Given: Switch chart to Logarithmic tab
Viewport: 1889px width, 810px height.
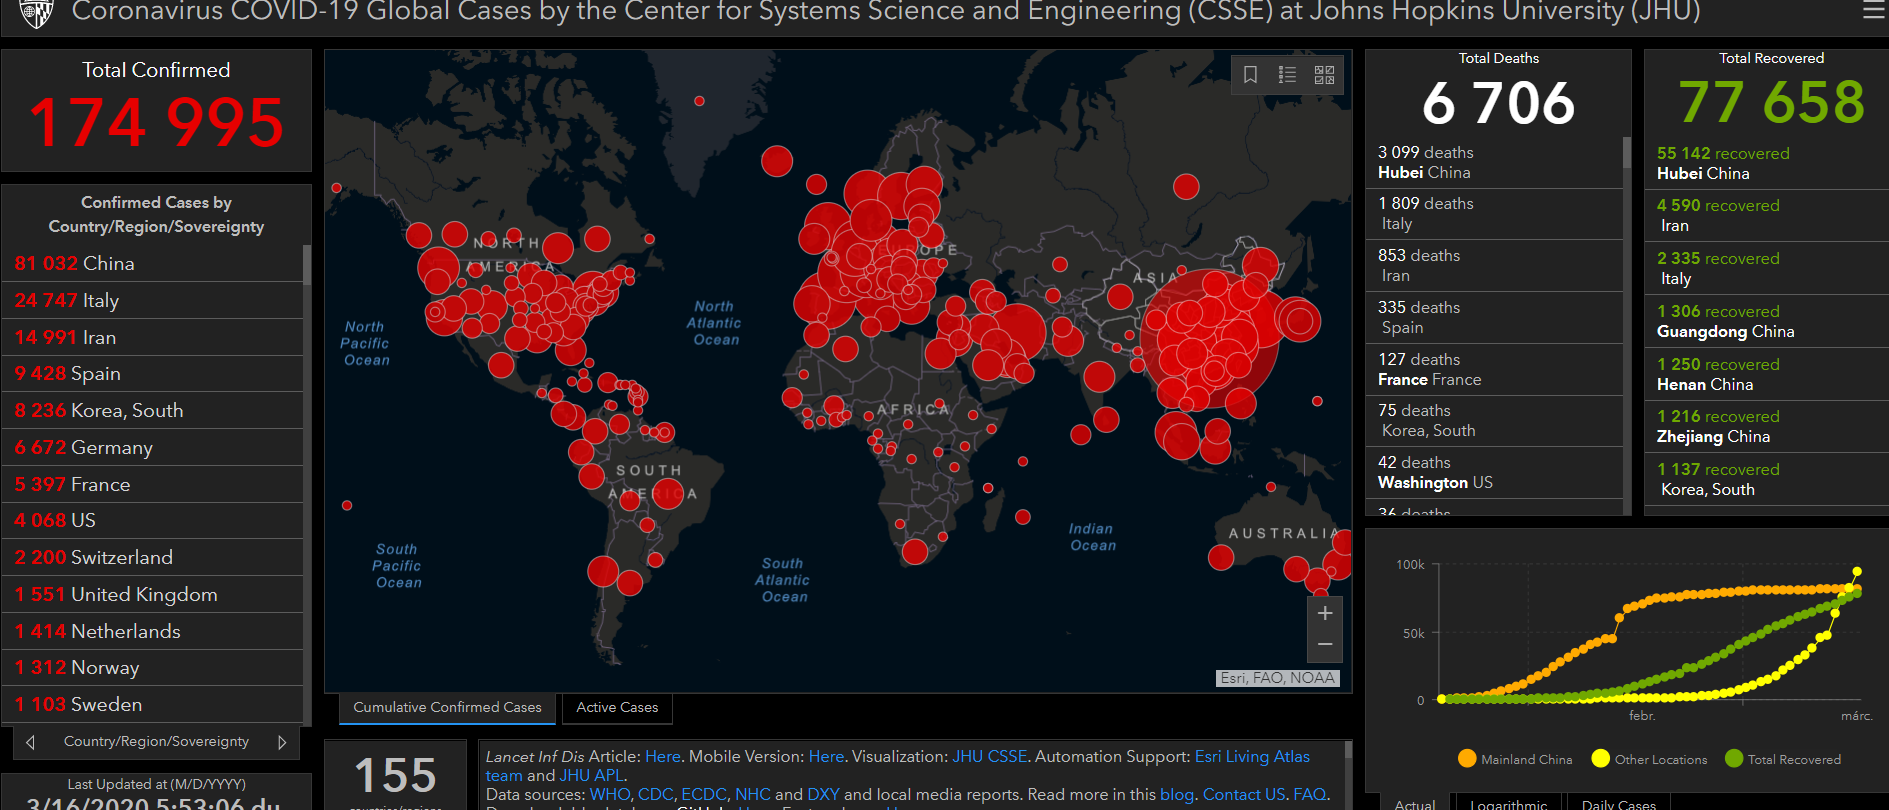Looking at the screenshot, I should (1508, 803).
